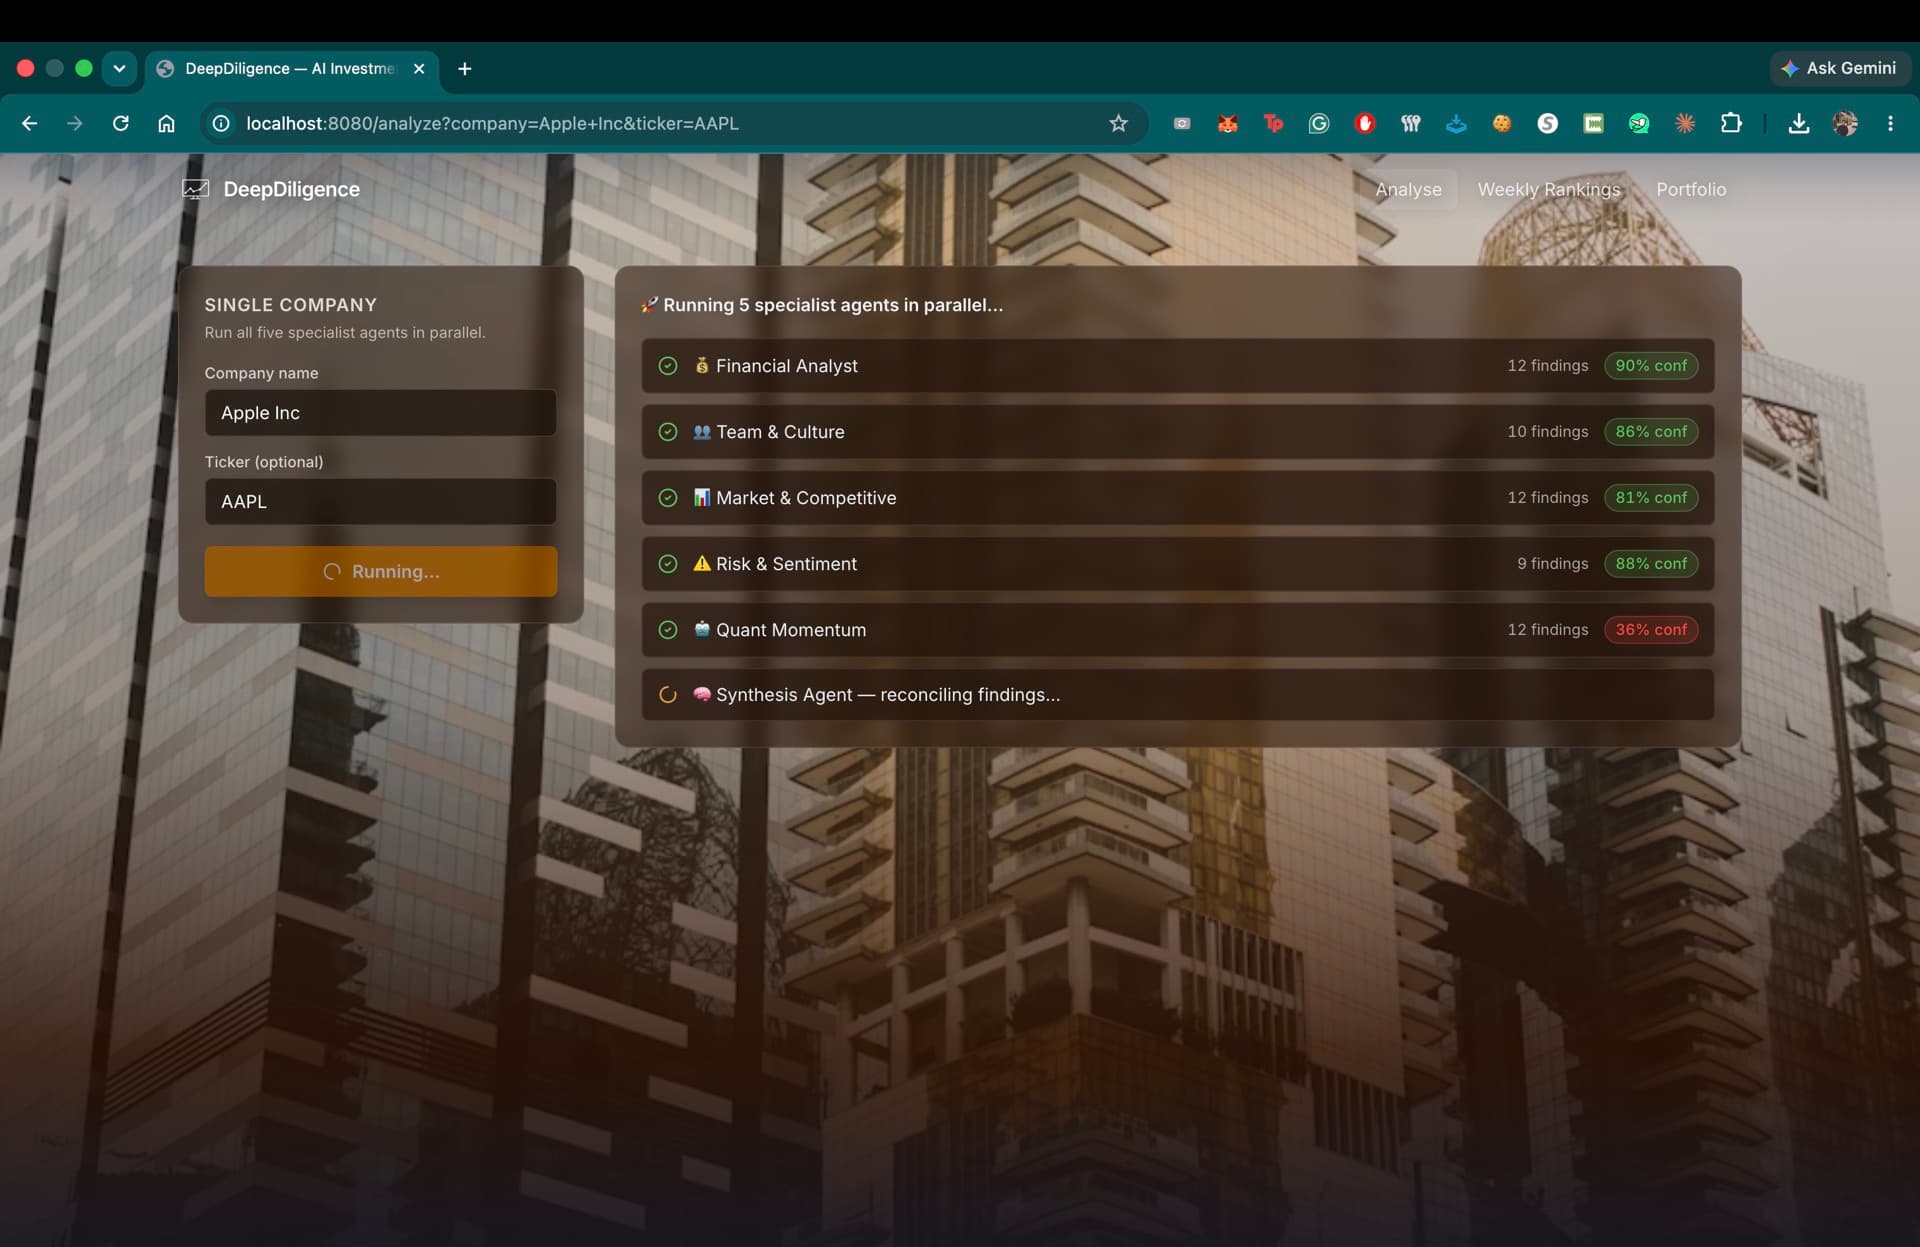Image resolution: width=1920 pixels, height=1247 pixels.
Task: Click the Ticker field containing AAPL
Action: click(381, 501)
